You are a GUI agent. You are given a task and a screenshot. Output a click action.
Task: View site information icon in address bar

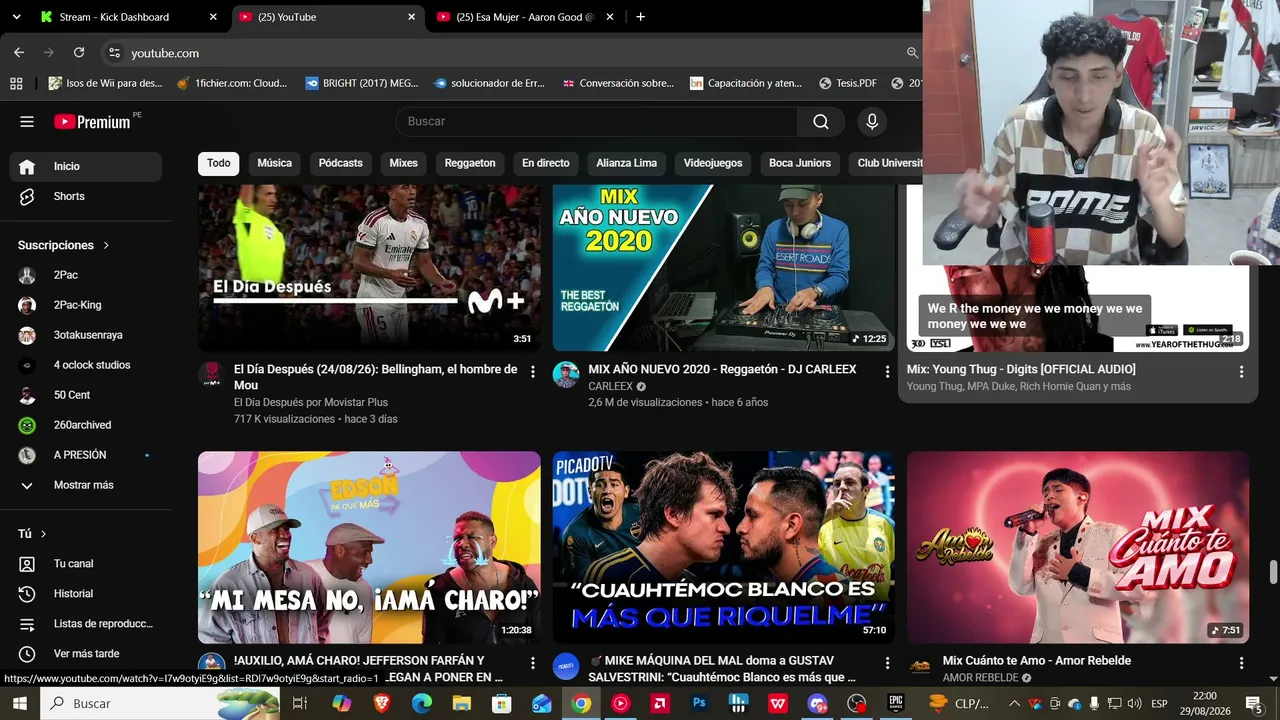point(114,53)
